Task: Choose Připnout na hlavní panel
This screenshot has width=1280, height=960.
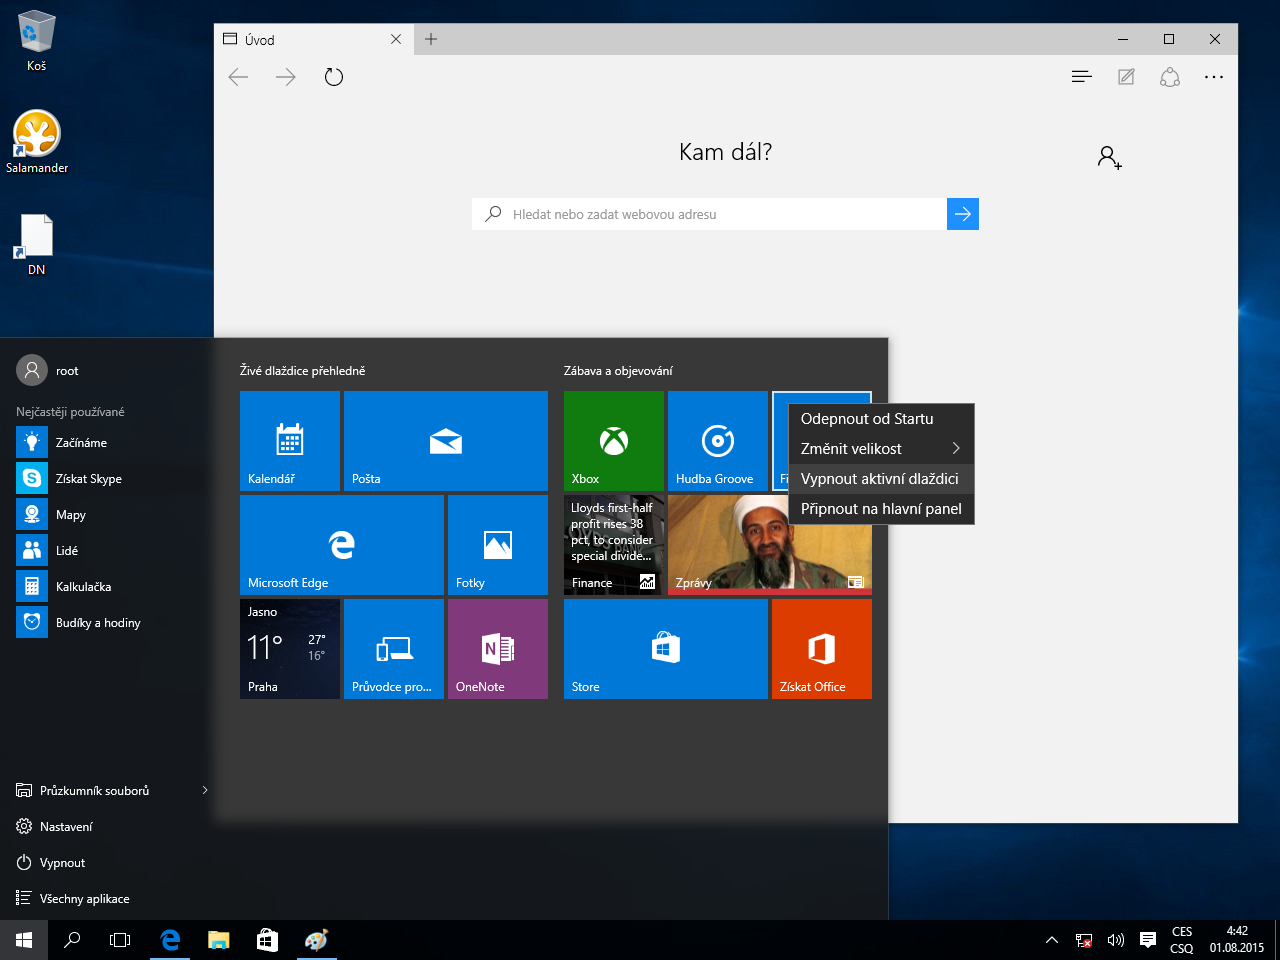Action: pyautogui.click(x=881, y=509)
